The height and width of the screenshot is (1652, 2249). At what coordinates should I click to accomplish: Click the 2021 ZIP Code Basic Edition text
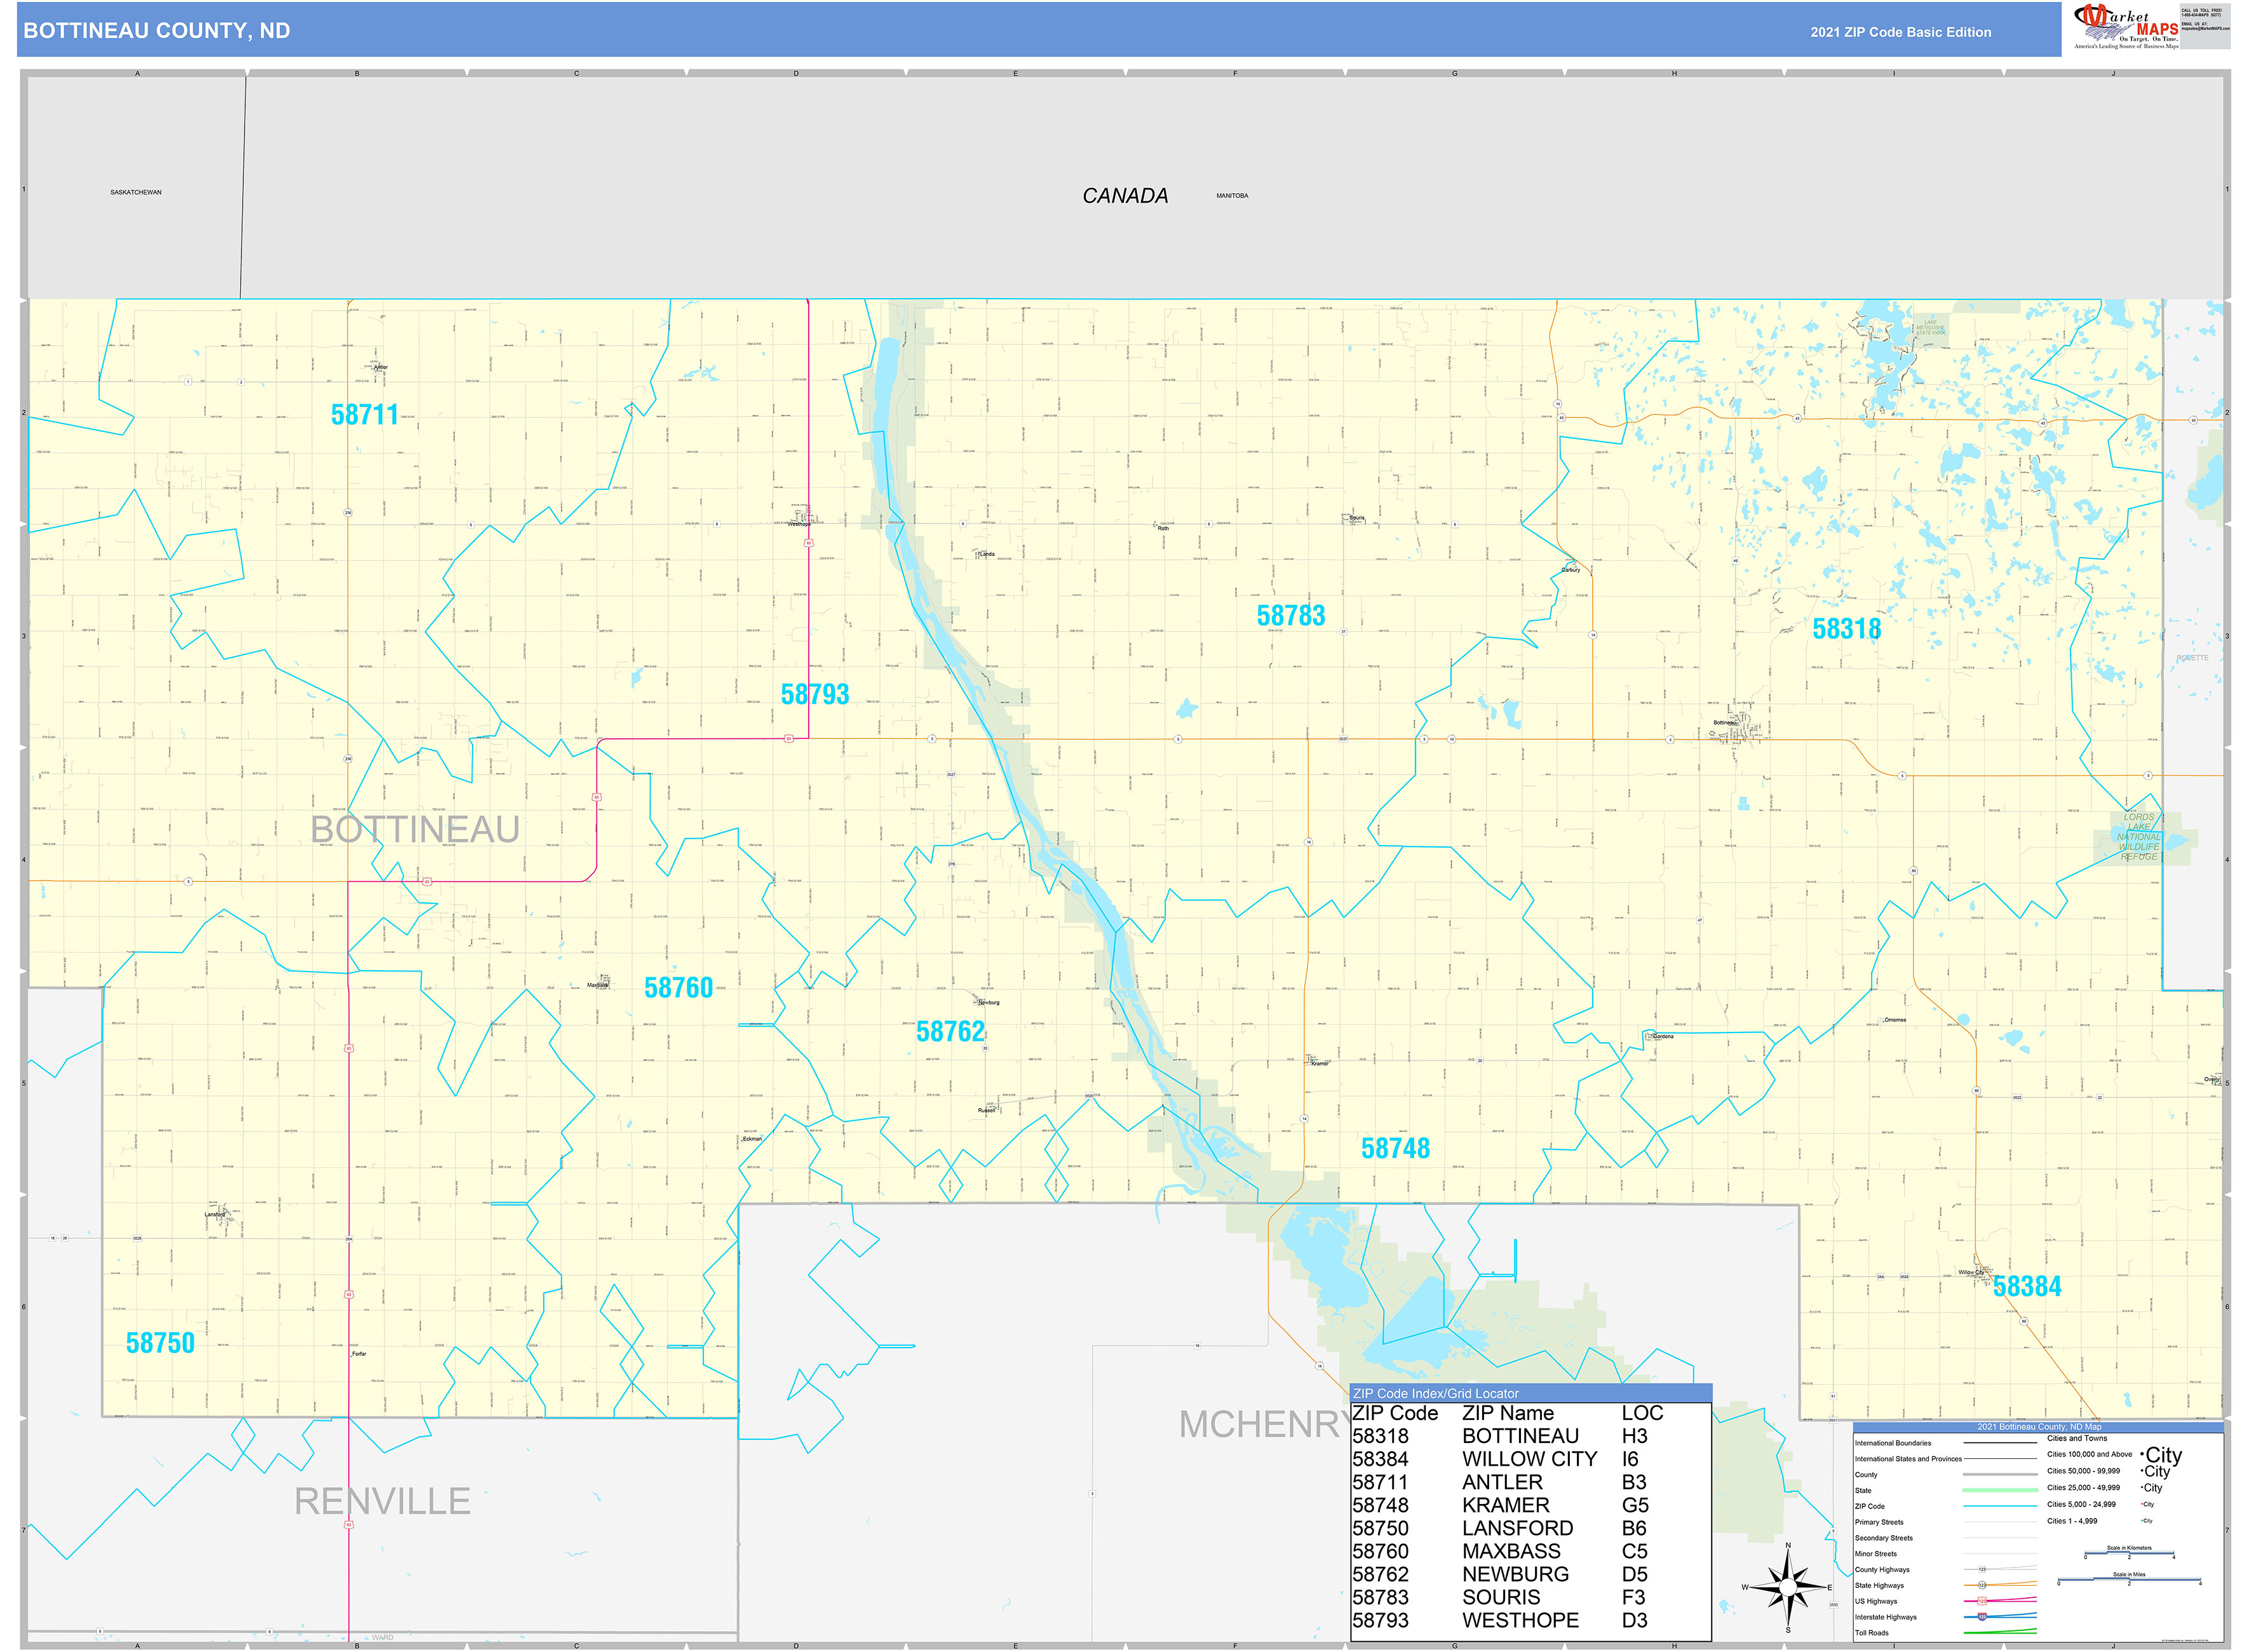click(1901, 32)
